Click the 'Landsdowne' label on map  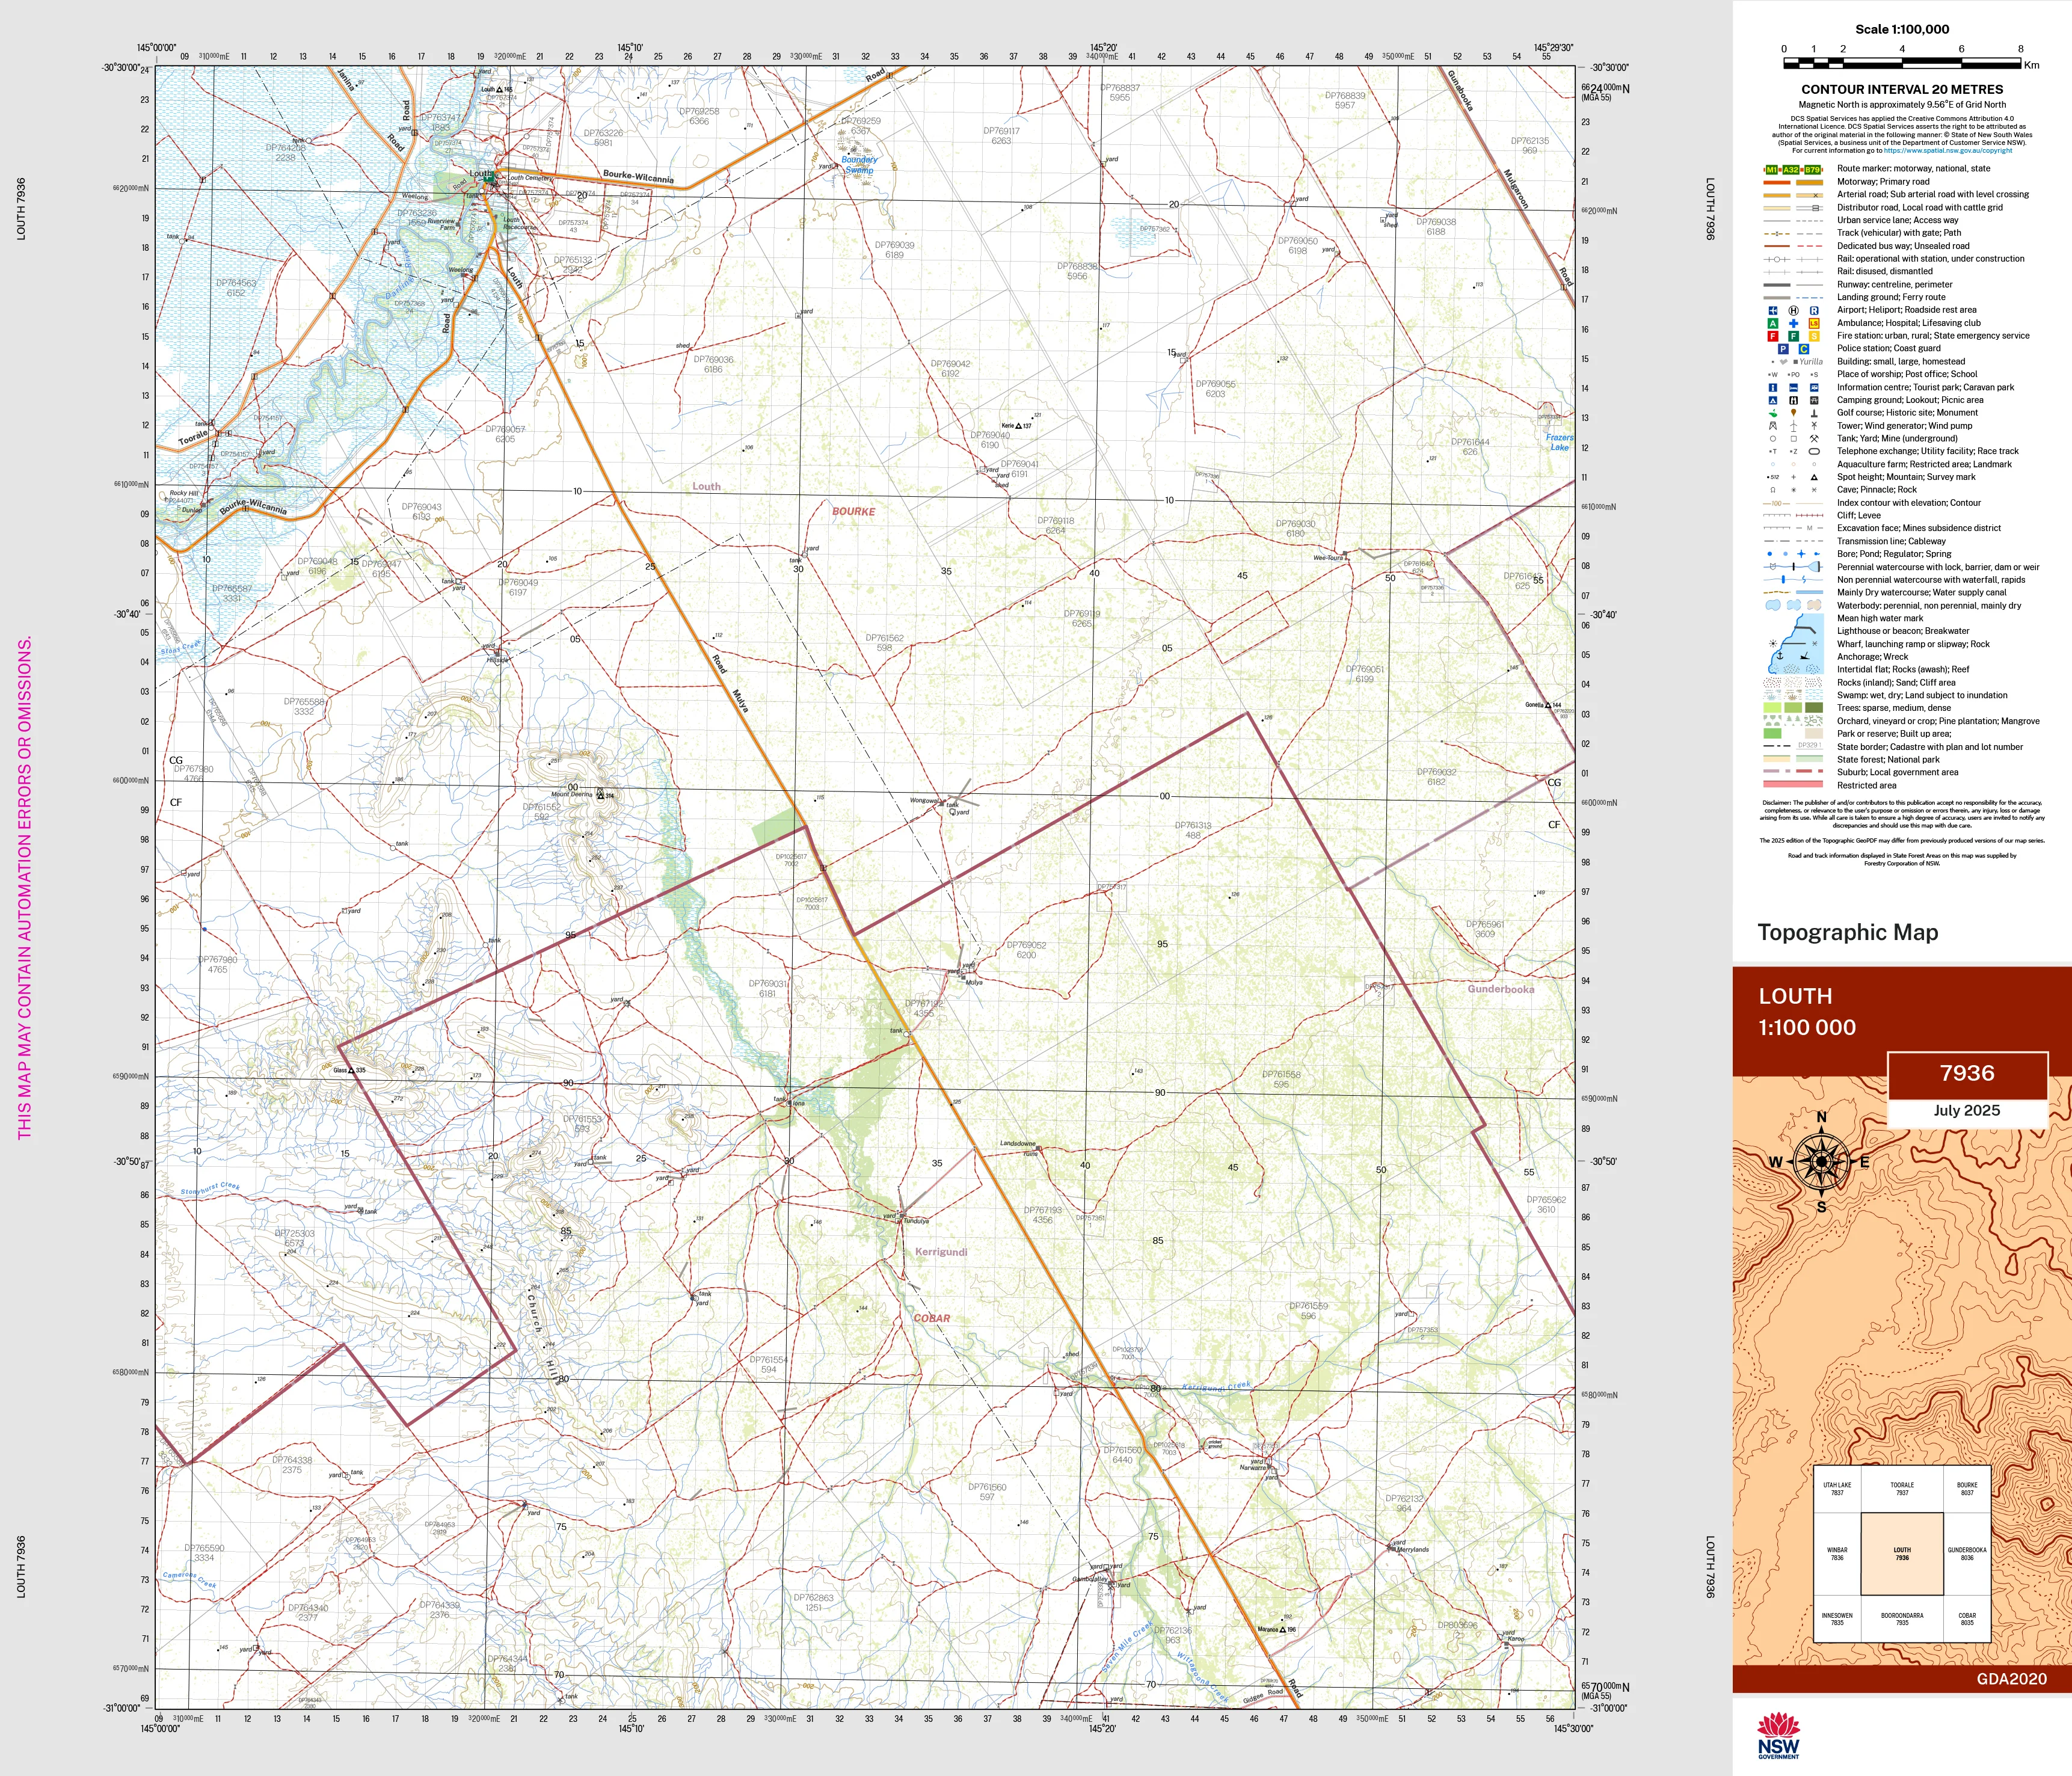tap(1018, 1143)
